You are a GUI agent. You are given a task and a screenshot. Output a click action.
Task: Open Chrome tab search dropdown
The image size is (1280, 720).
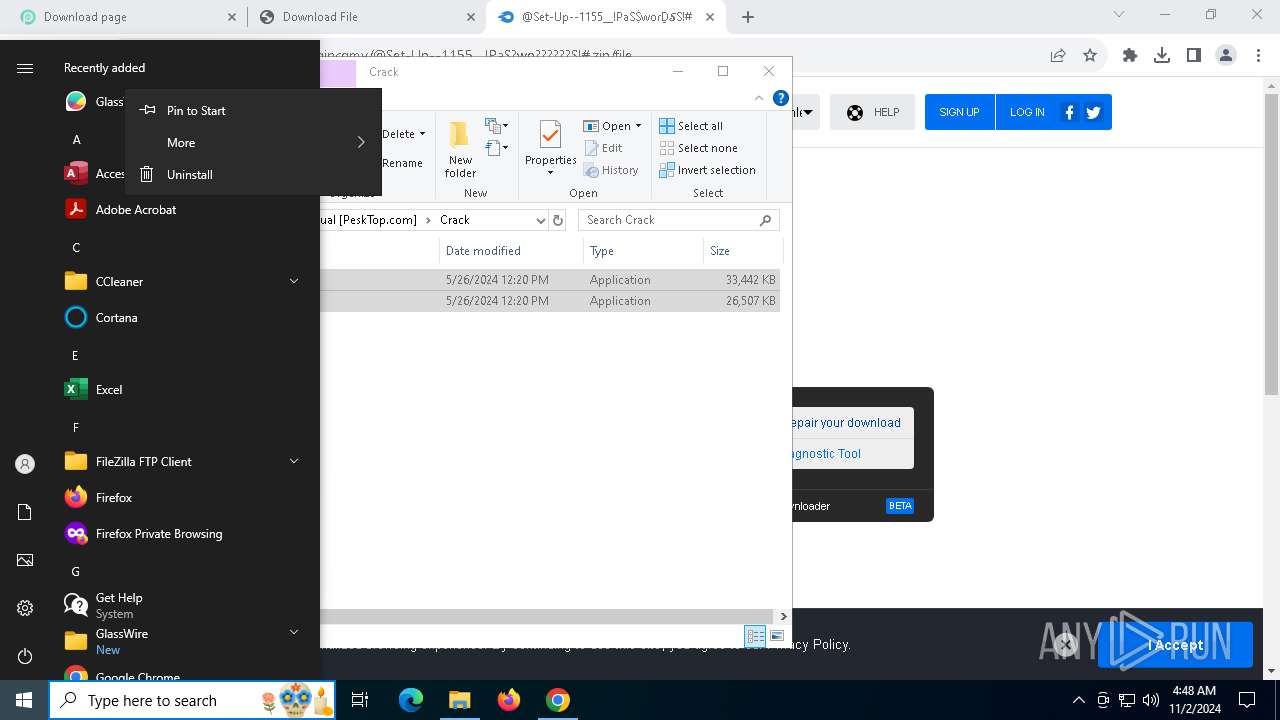click(1119, 14)
